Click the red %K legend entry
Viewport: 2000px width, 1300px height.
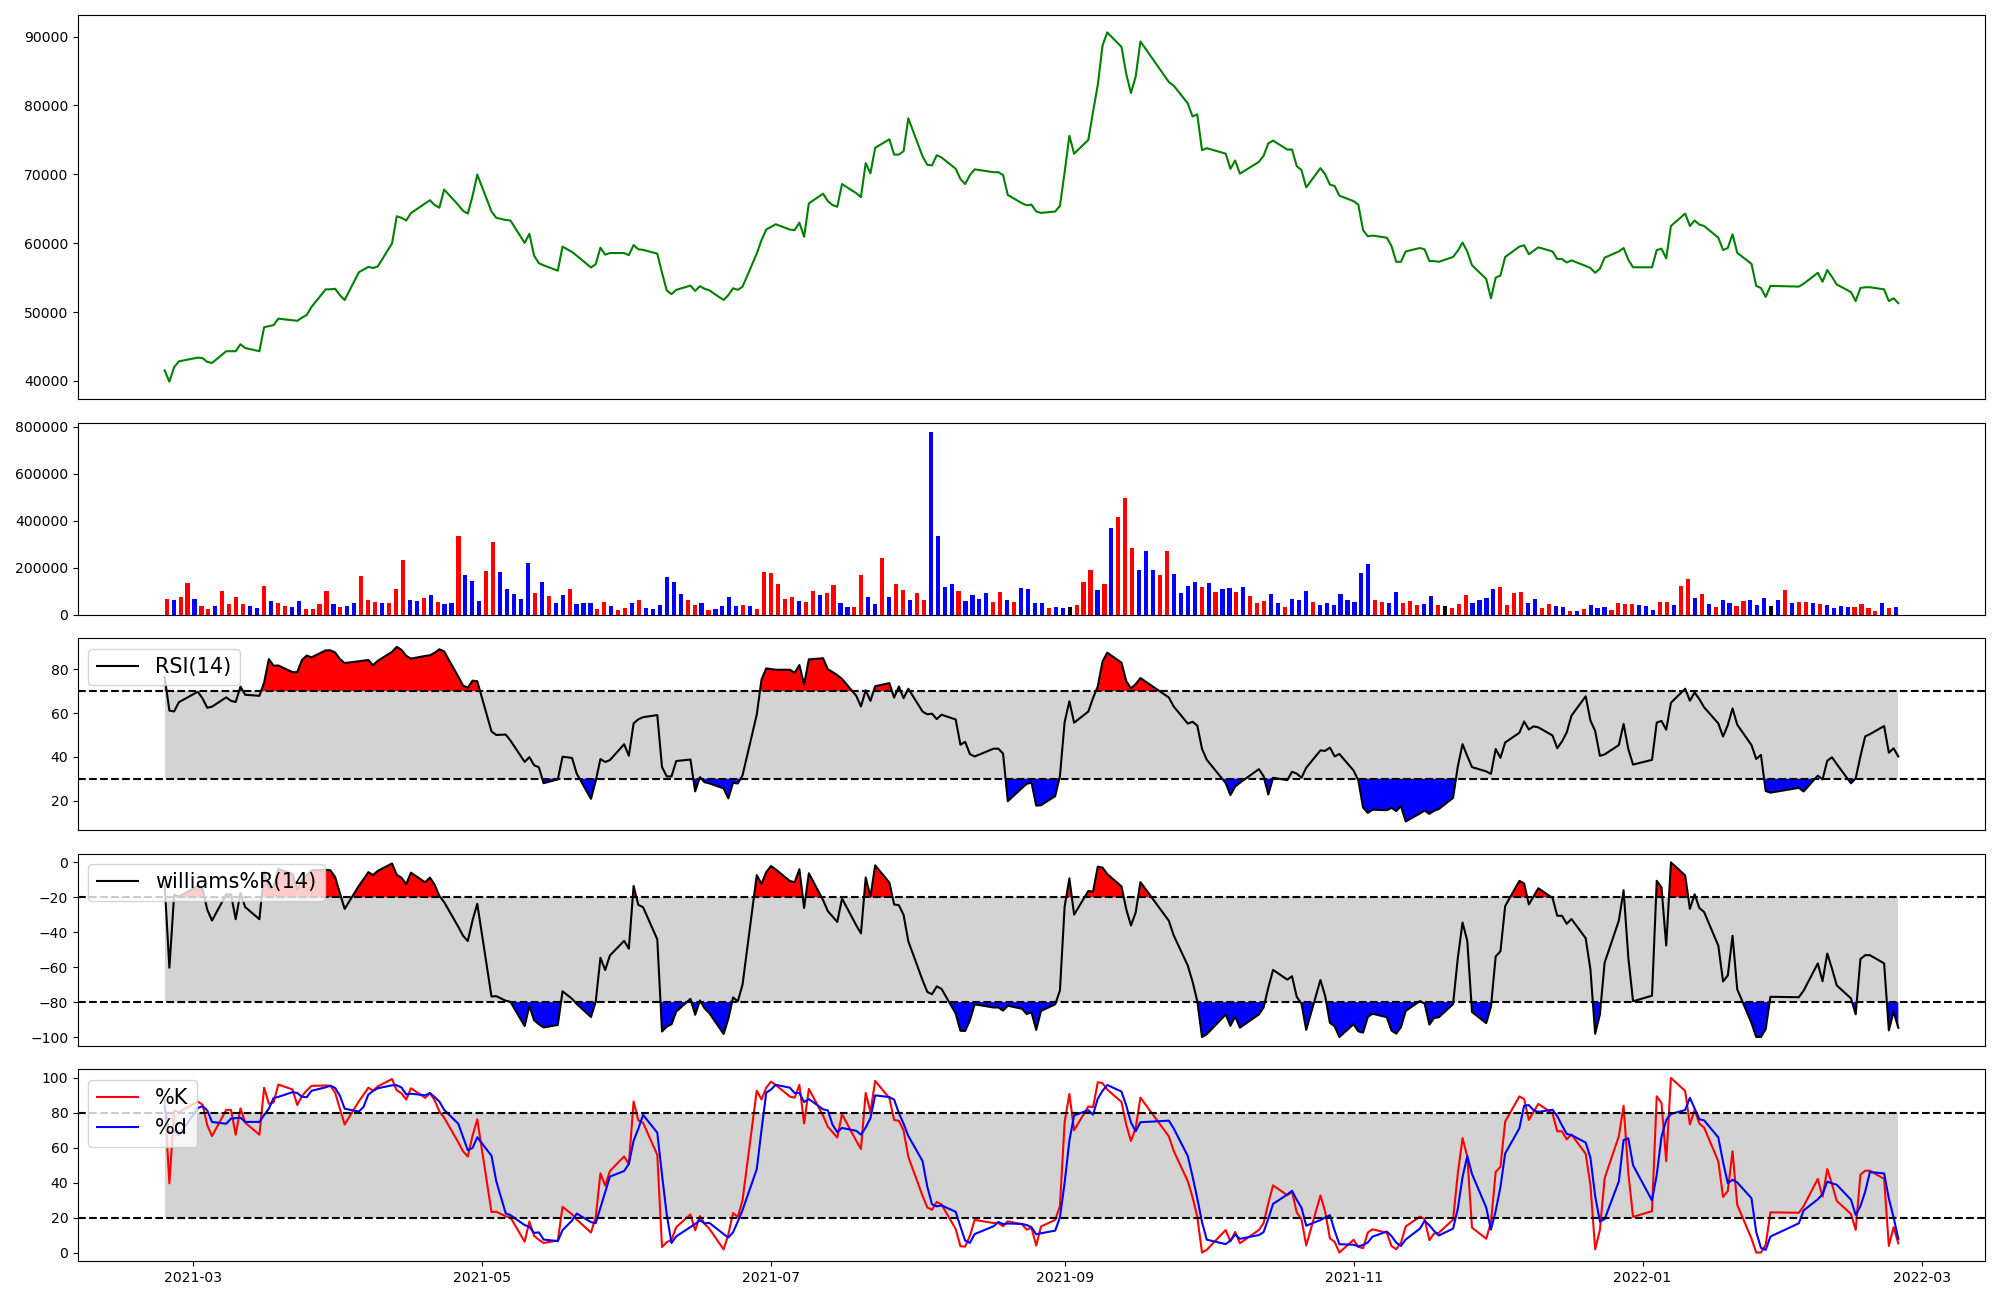[x=170, y=1097]
